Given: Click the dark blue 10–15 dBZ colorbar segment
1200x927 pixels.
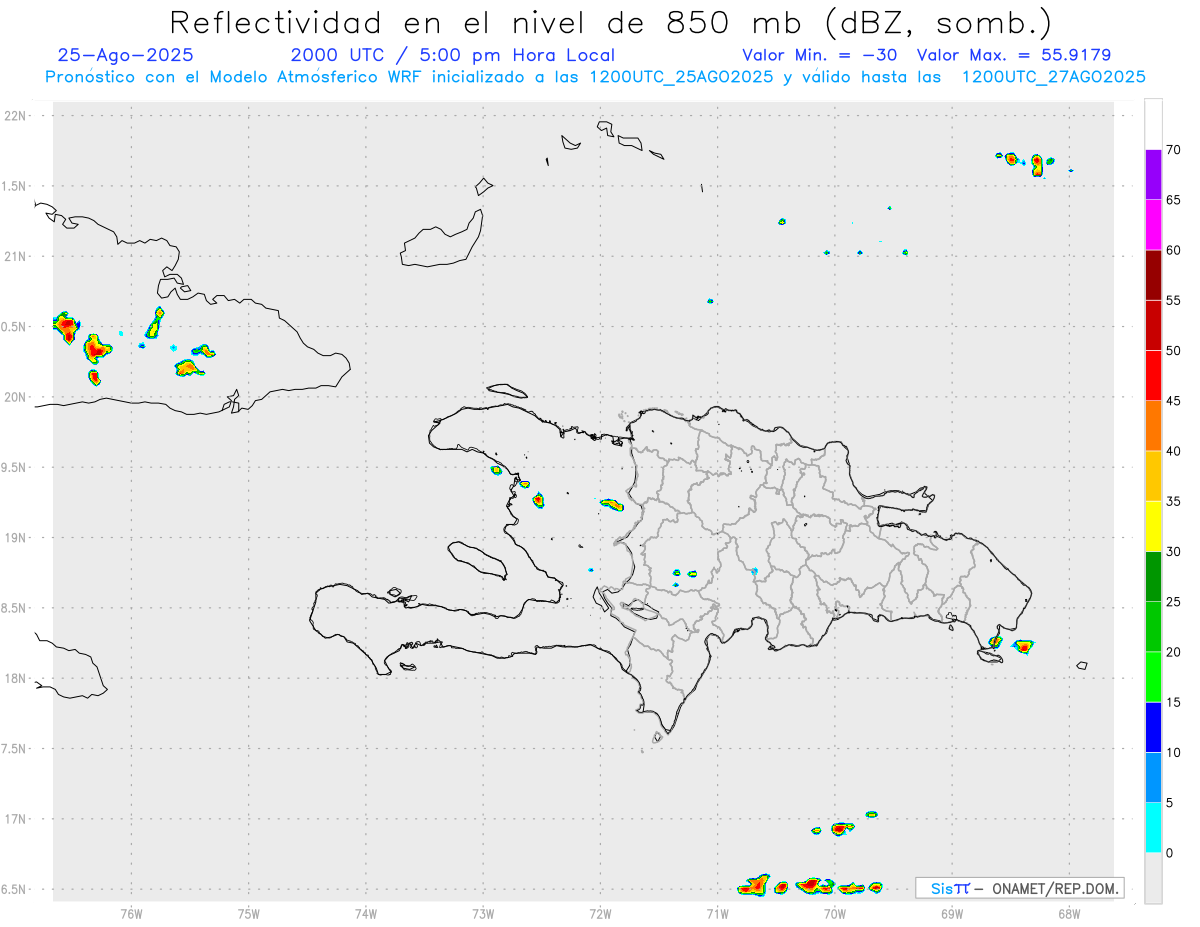Looking at the screenshot, I should click(1154, 728).
